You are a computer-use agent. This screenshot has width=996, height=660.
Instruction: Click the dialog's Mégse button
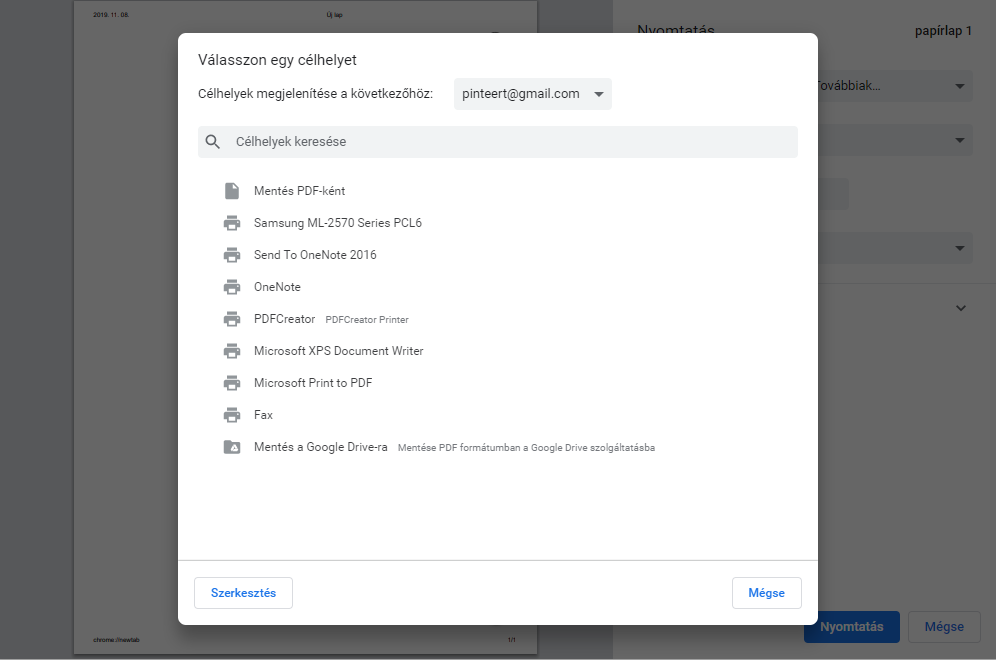[766, 593]
